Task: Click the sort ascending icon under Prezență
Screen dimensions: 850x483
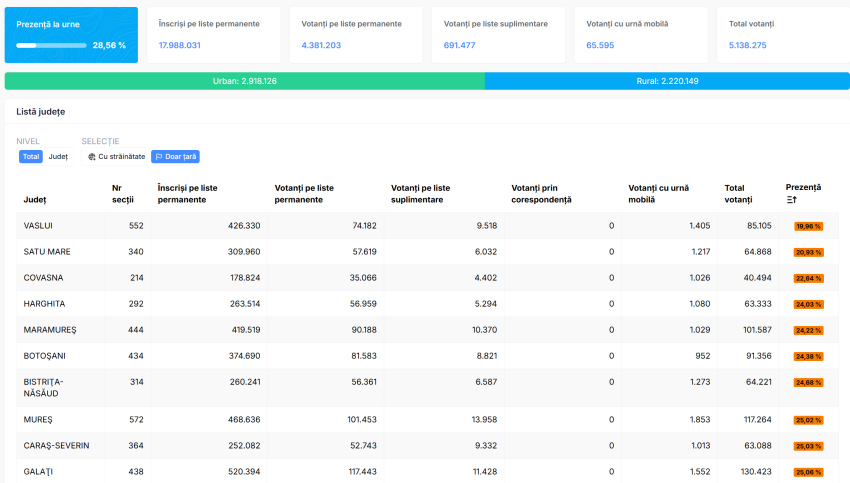Action: [791, 200]
